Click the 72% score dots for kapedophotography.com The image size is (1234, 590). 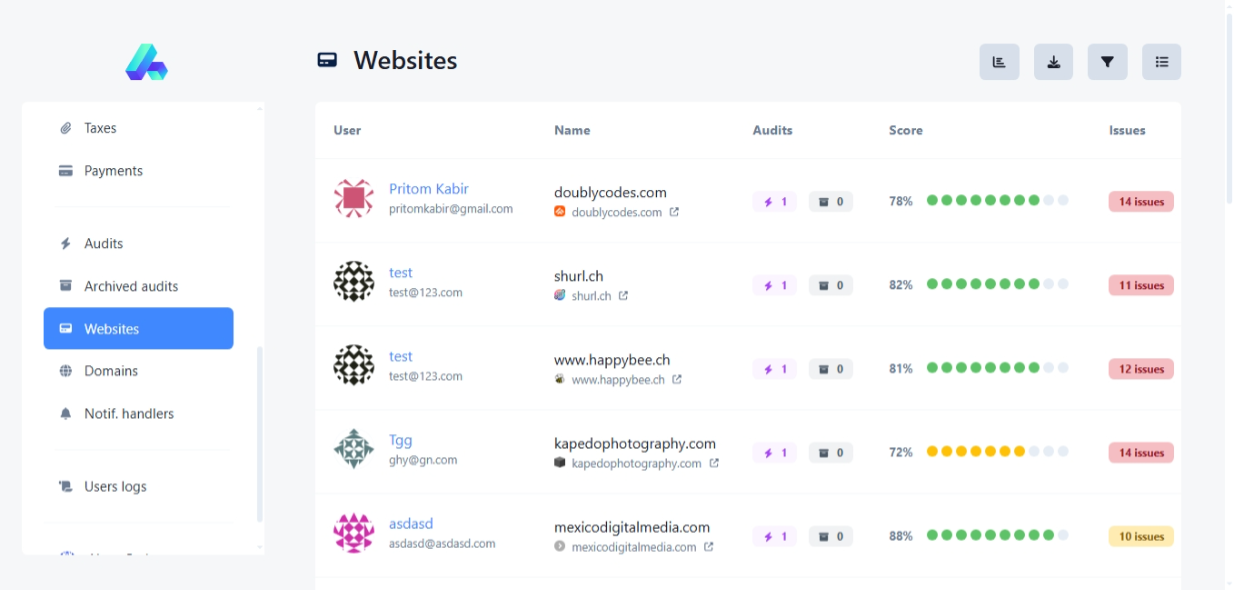click(997, 452)
